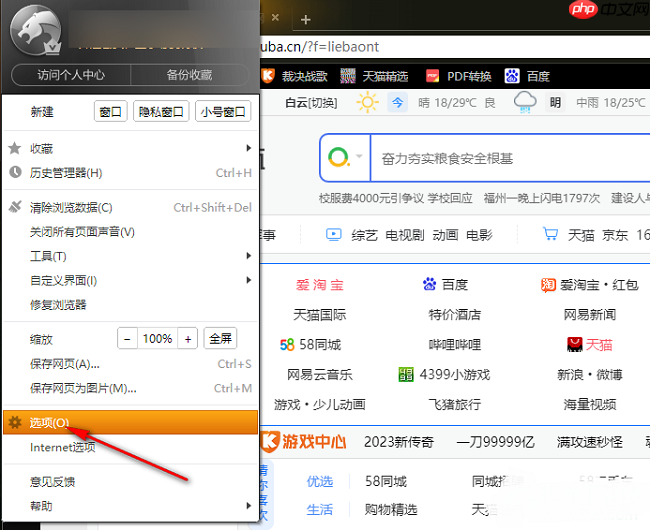Decrease zoom with minus button
Screen dimensions: 650x530
coord(128,339)
